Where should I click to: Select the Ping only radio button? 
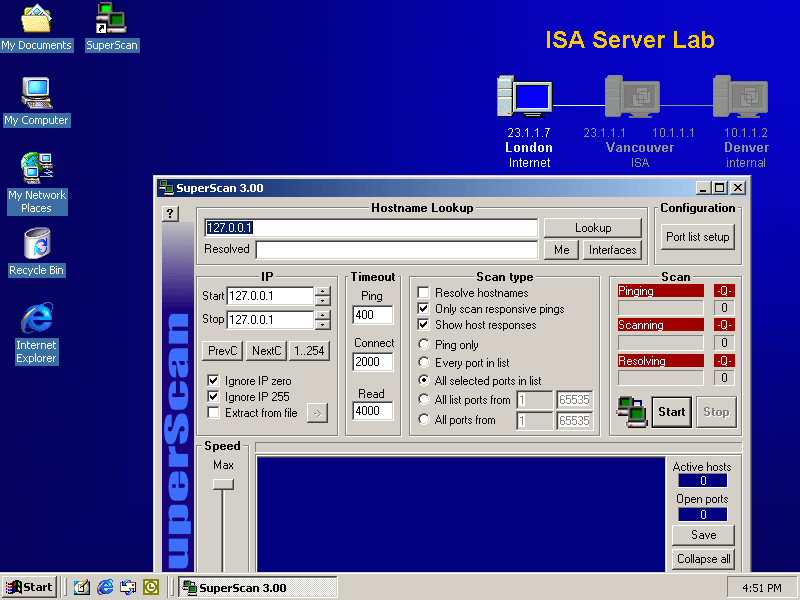coord(423,345)
